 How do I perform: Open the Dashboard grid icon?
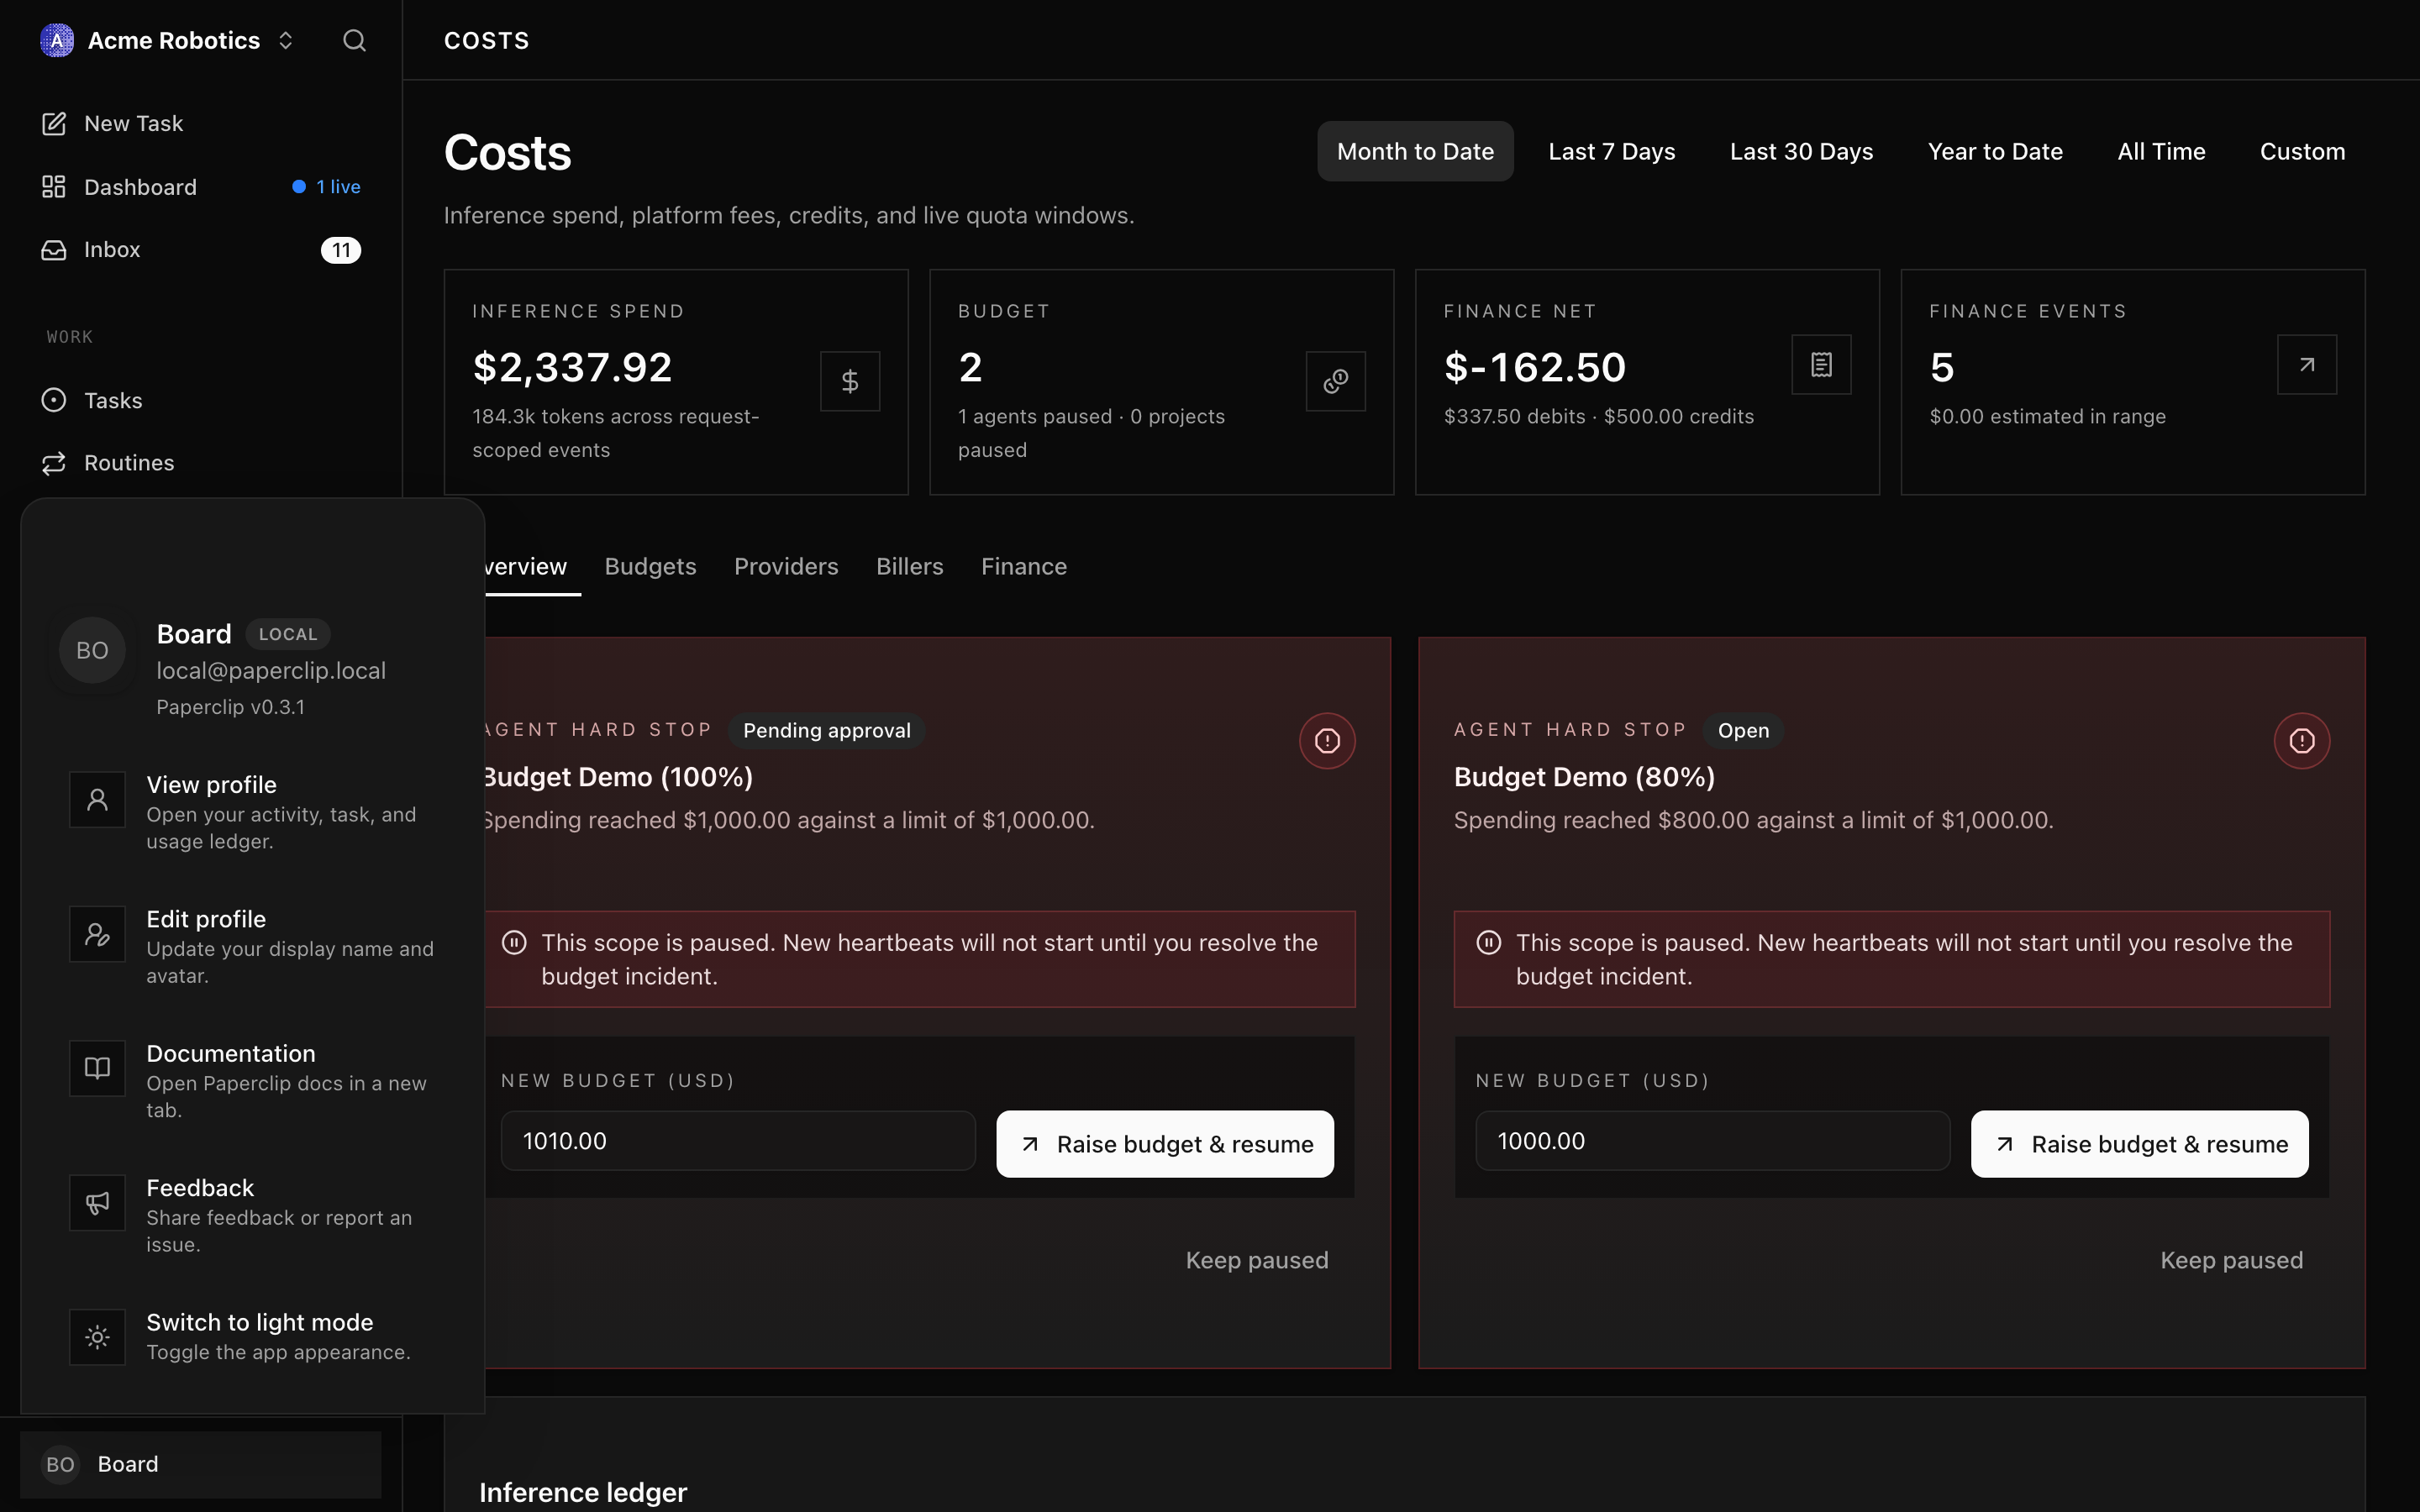point(54,187)
